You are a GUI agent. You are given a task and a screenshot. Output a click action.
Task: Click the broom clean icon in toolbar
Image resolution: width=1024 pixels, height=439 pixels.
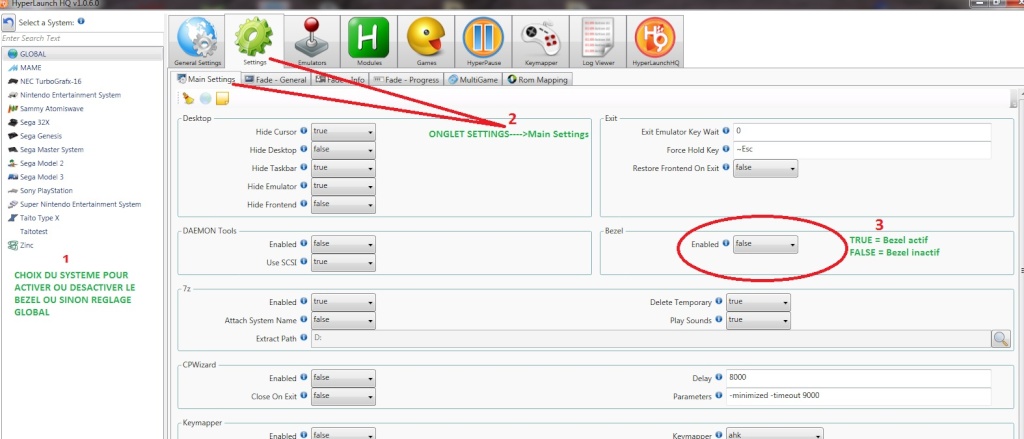189,99
